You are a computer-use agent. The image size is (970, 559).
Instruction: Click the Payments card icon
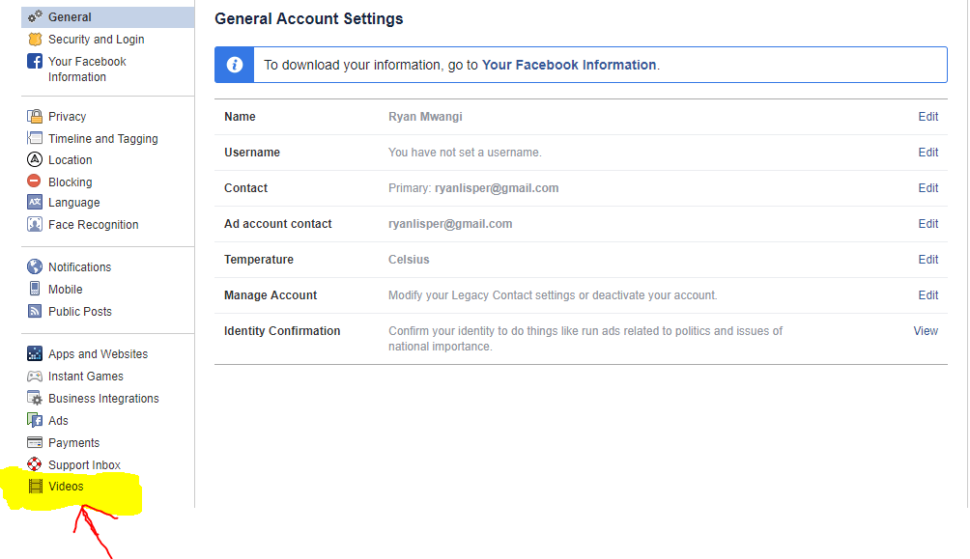coord(35,443)
